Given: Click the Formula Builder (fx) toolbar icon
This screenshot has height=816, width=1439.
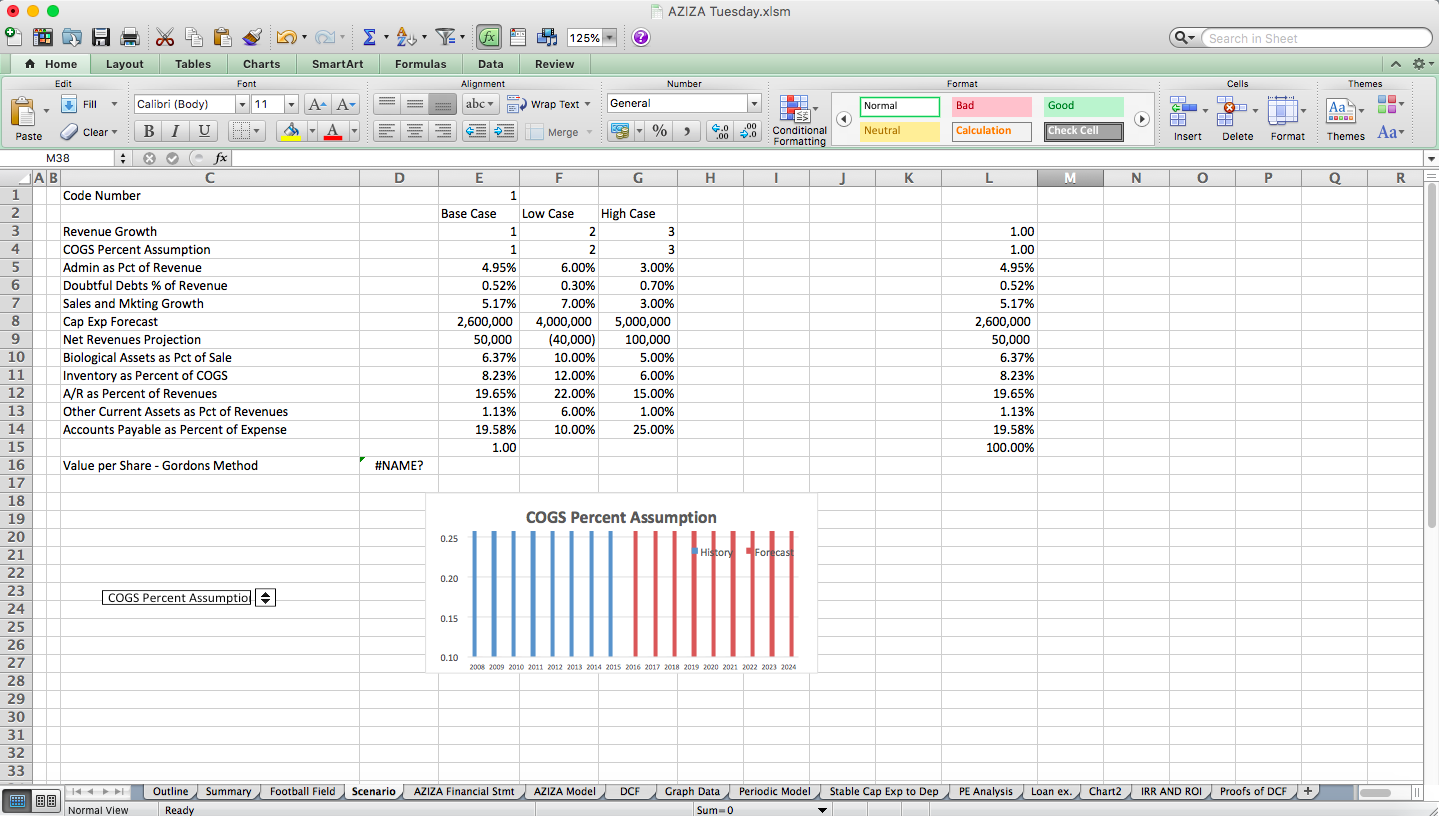Looking at the screenshot, I should (x=488, y=36).
